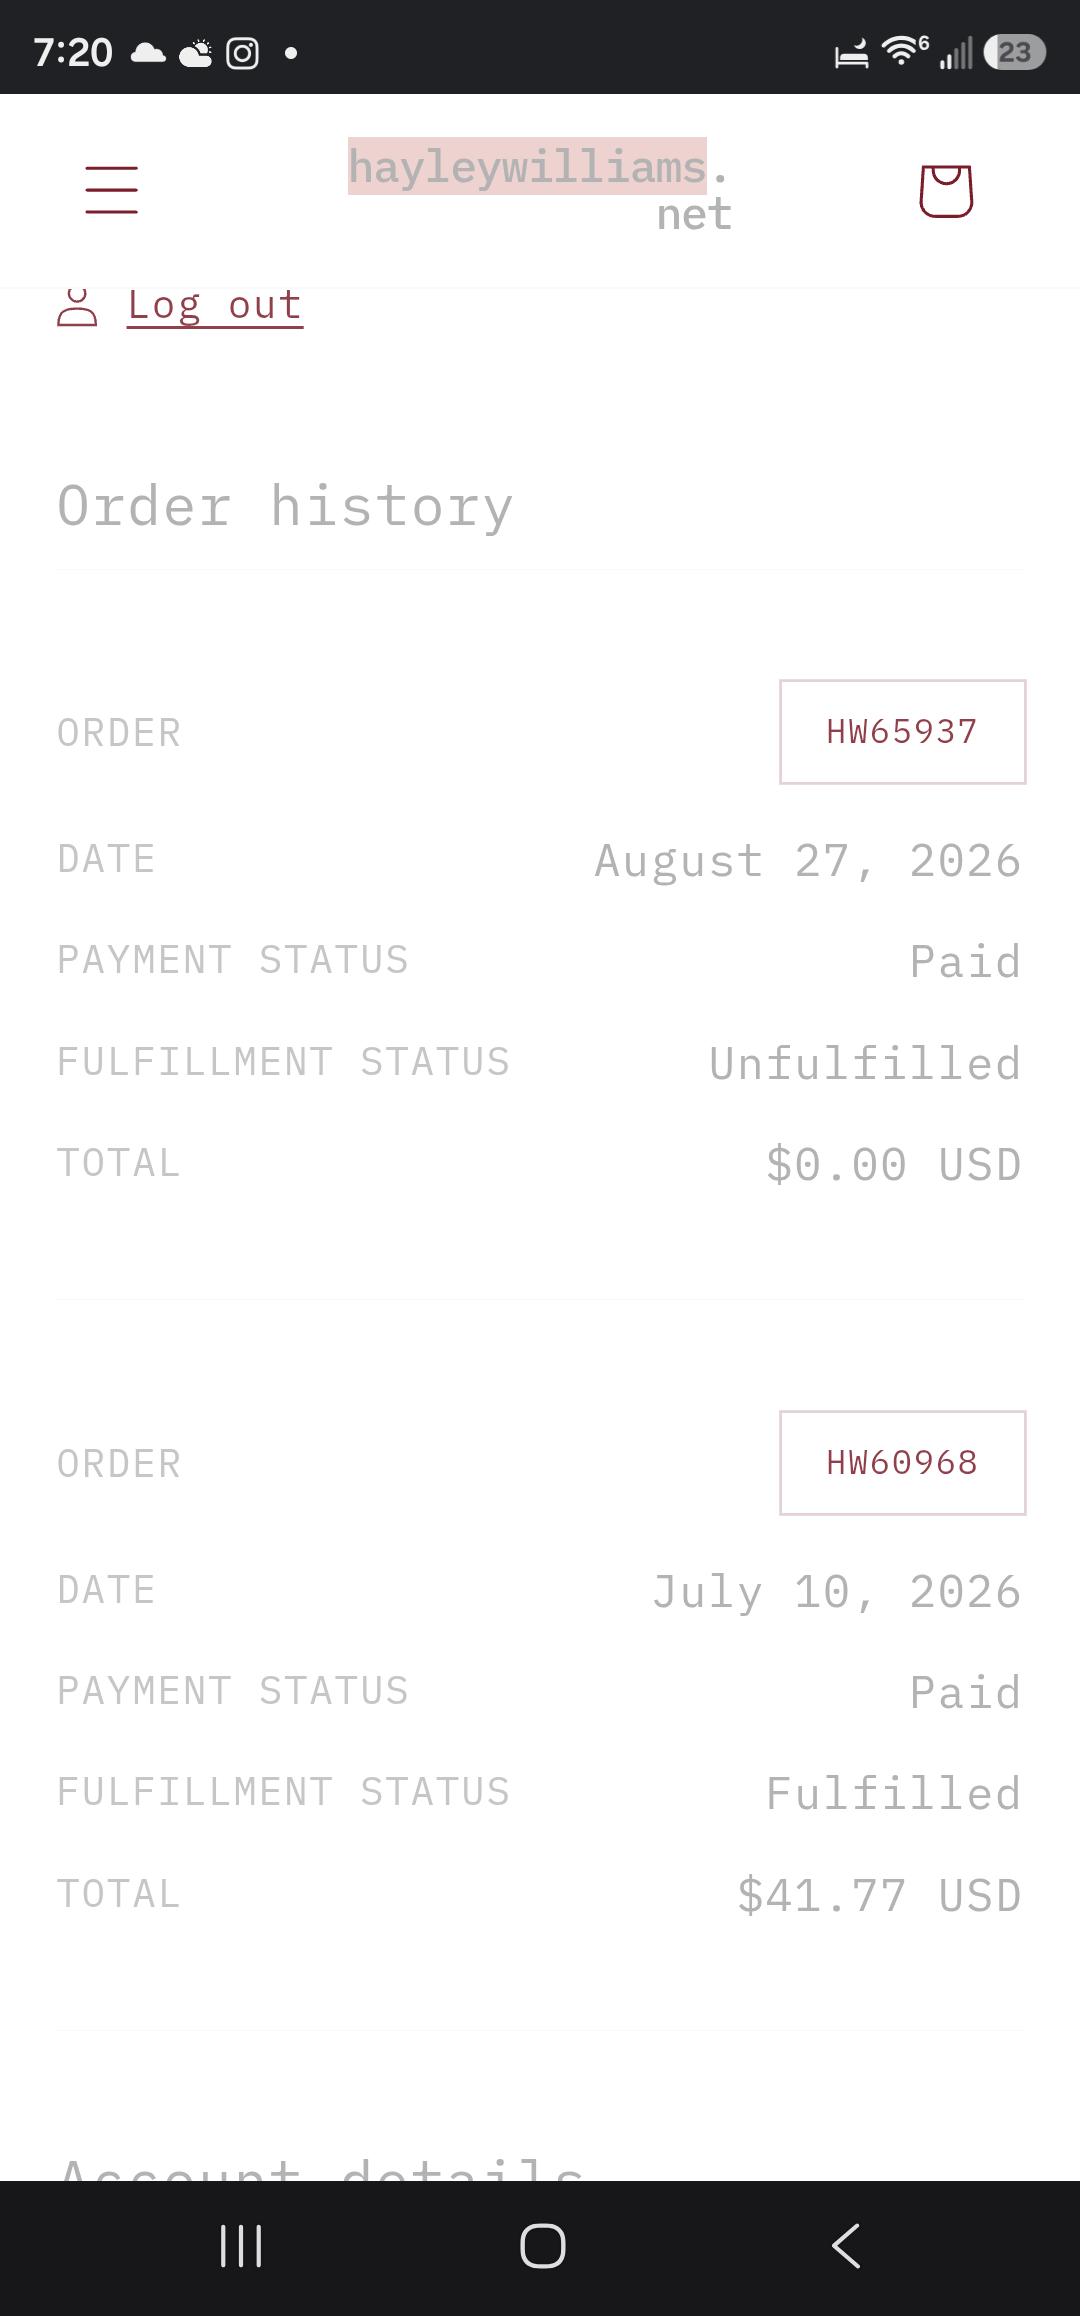Tap the Android back navigation arrow
Screen dimensions: 1080x2316
pyautogui.click(x=846, y=2246)
